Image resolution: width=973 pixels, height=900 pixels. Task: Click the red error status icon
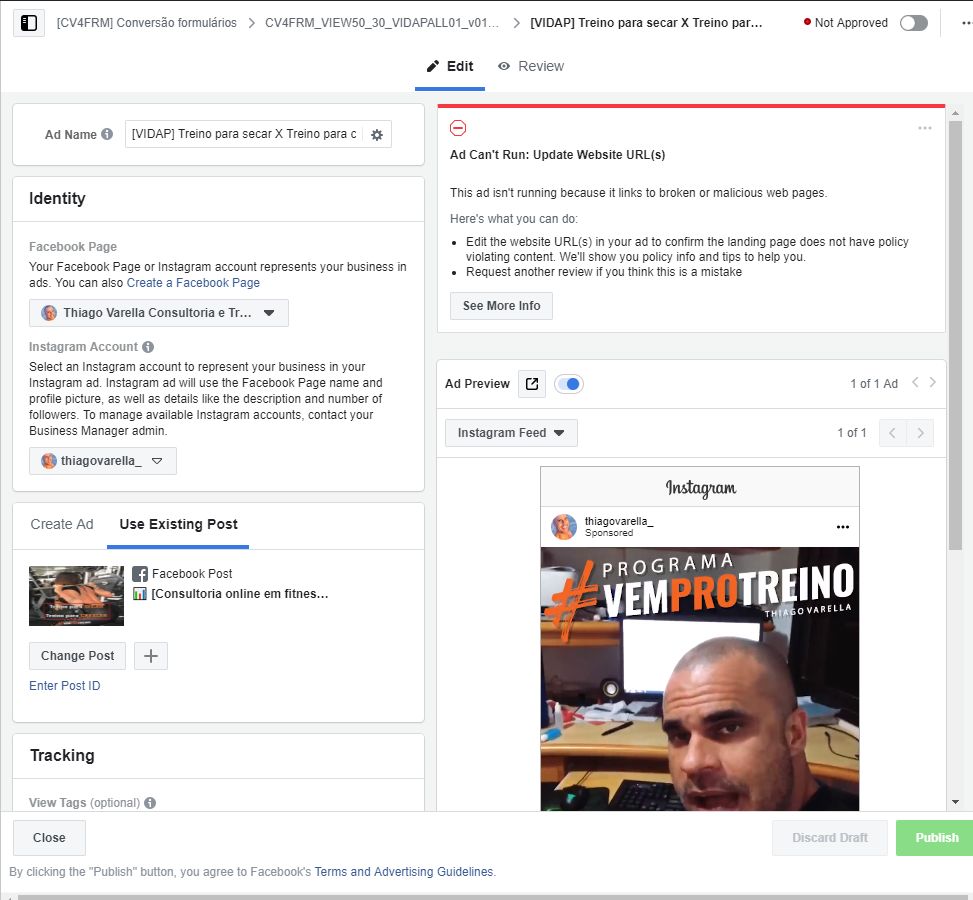point(458,128)
